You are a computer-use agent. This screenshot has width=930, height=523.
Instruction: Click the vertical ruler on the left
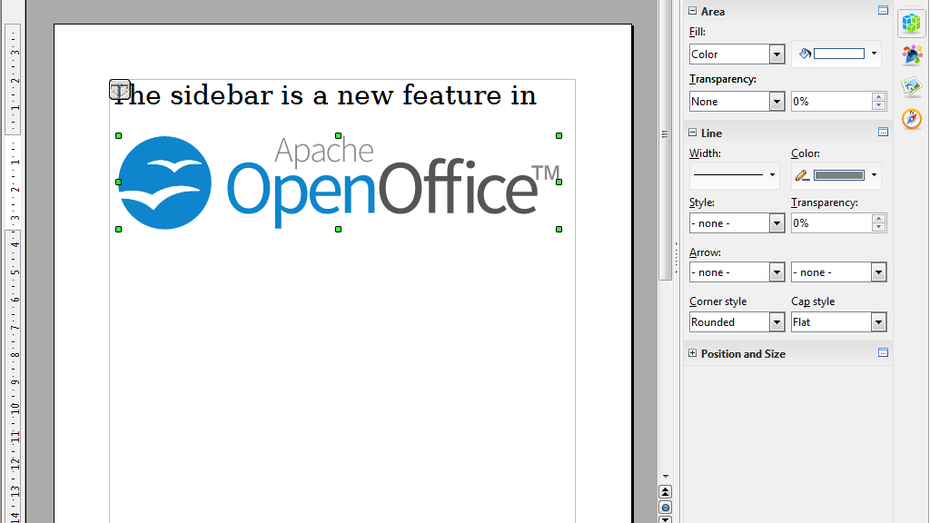click(x=13, y=273)
